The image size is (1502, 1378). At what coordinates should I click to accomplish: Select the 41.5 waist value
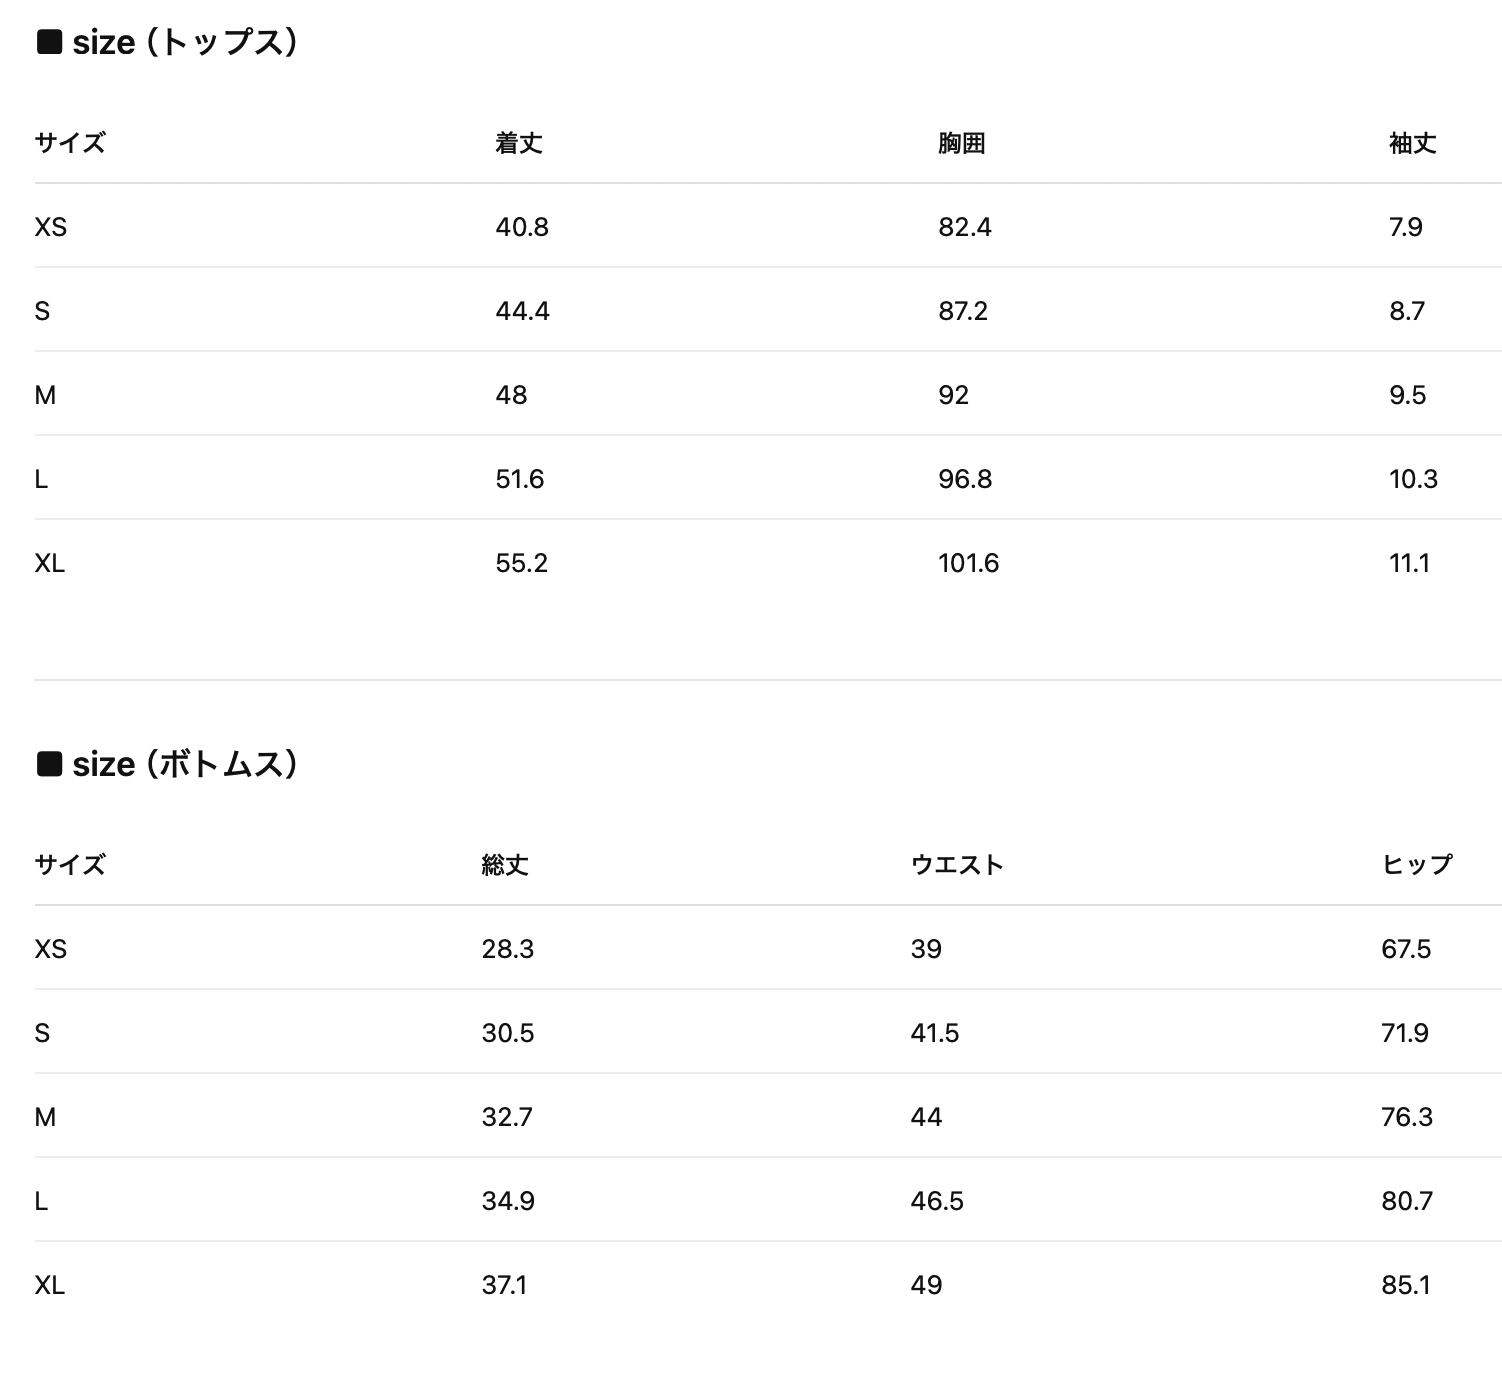(x=935, y=1033)
